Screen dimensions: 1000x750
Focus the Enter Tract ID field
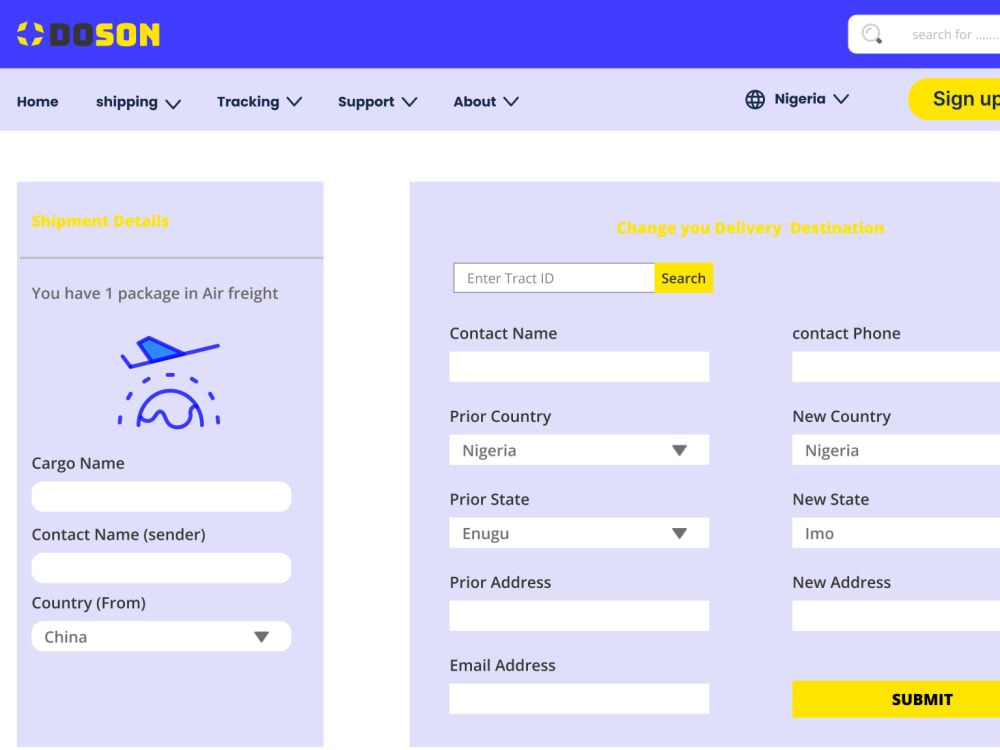pyautogui.click(x=554, y=278)
